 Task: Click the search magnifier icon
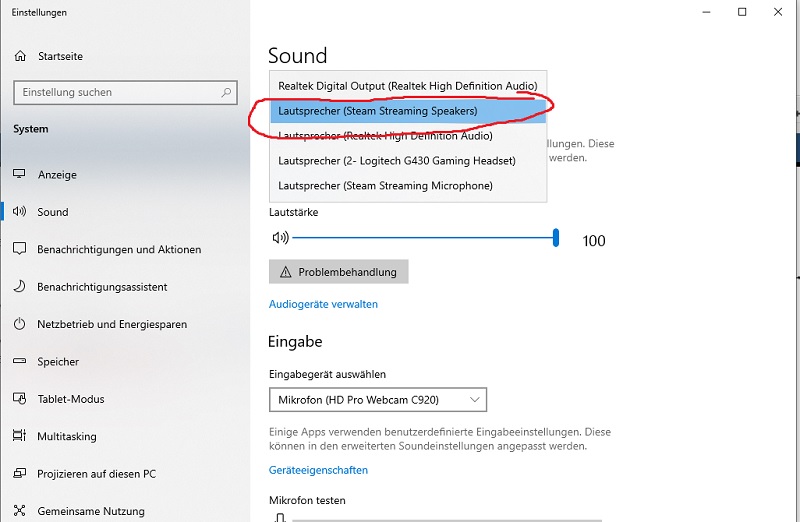point(226,92)
